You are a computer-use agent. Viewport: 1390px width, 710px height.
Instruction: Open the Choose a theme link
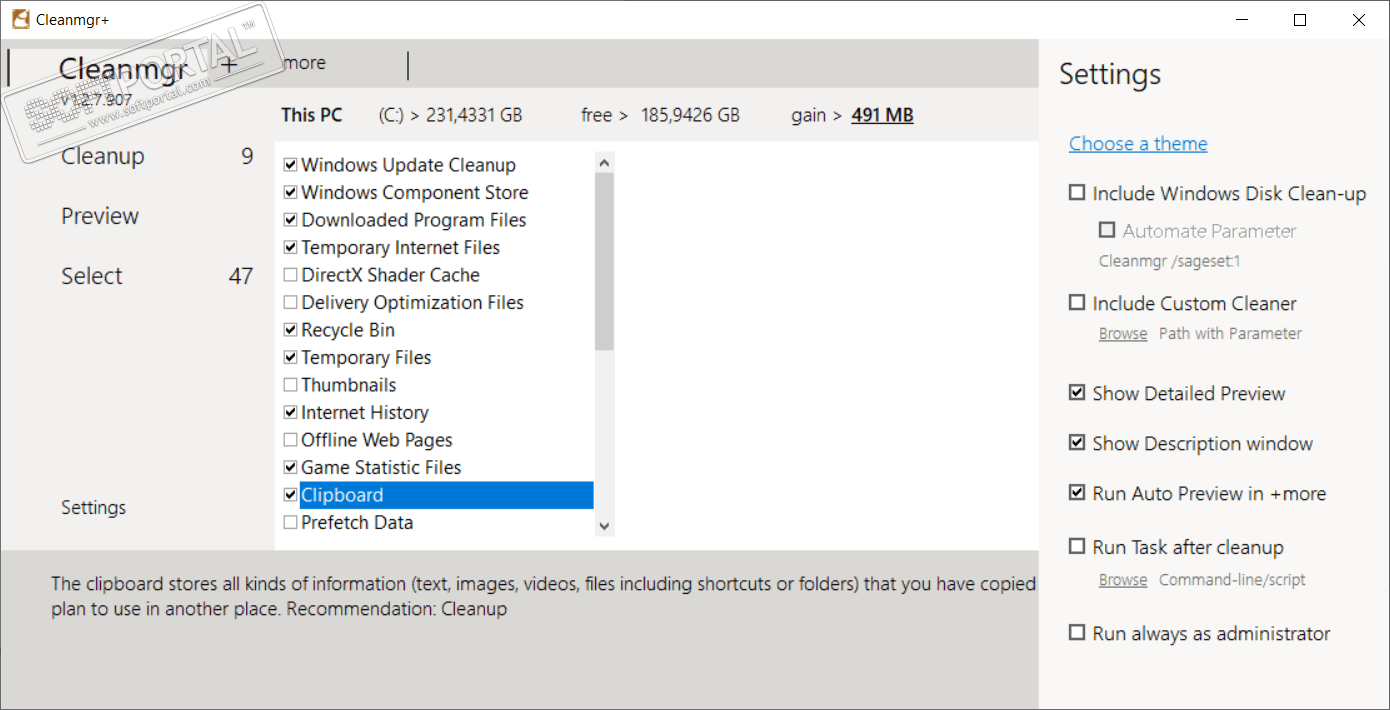click(1138, 143)
